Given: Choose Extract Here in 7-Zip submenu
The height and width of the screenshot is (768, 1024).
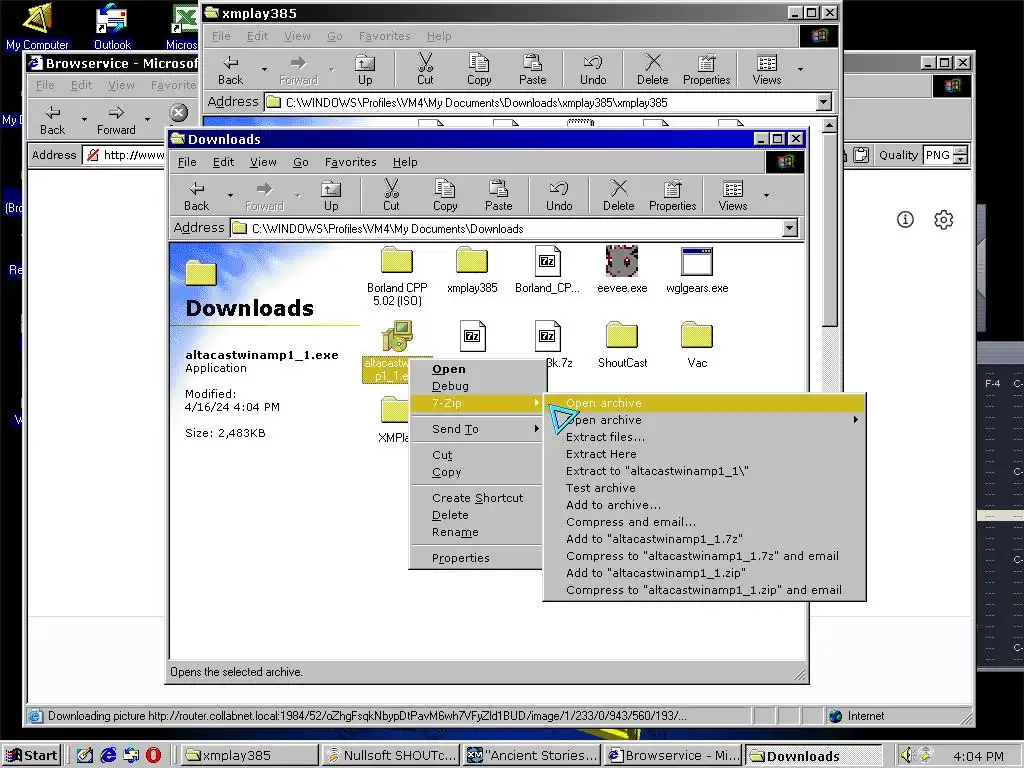Looking at the screenshot, I should click(x=705, y=454).
